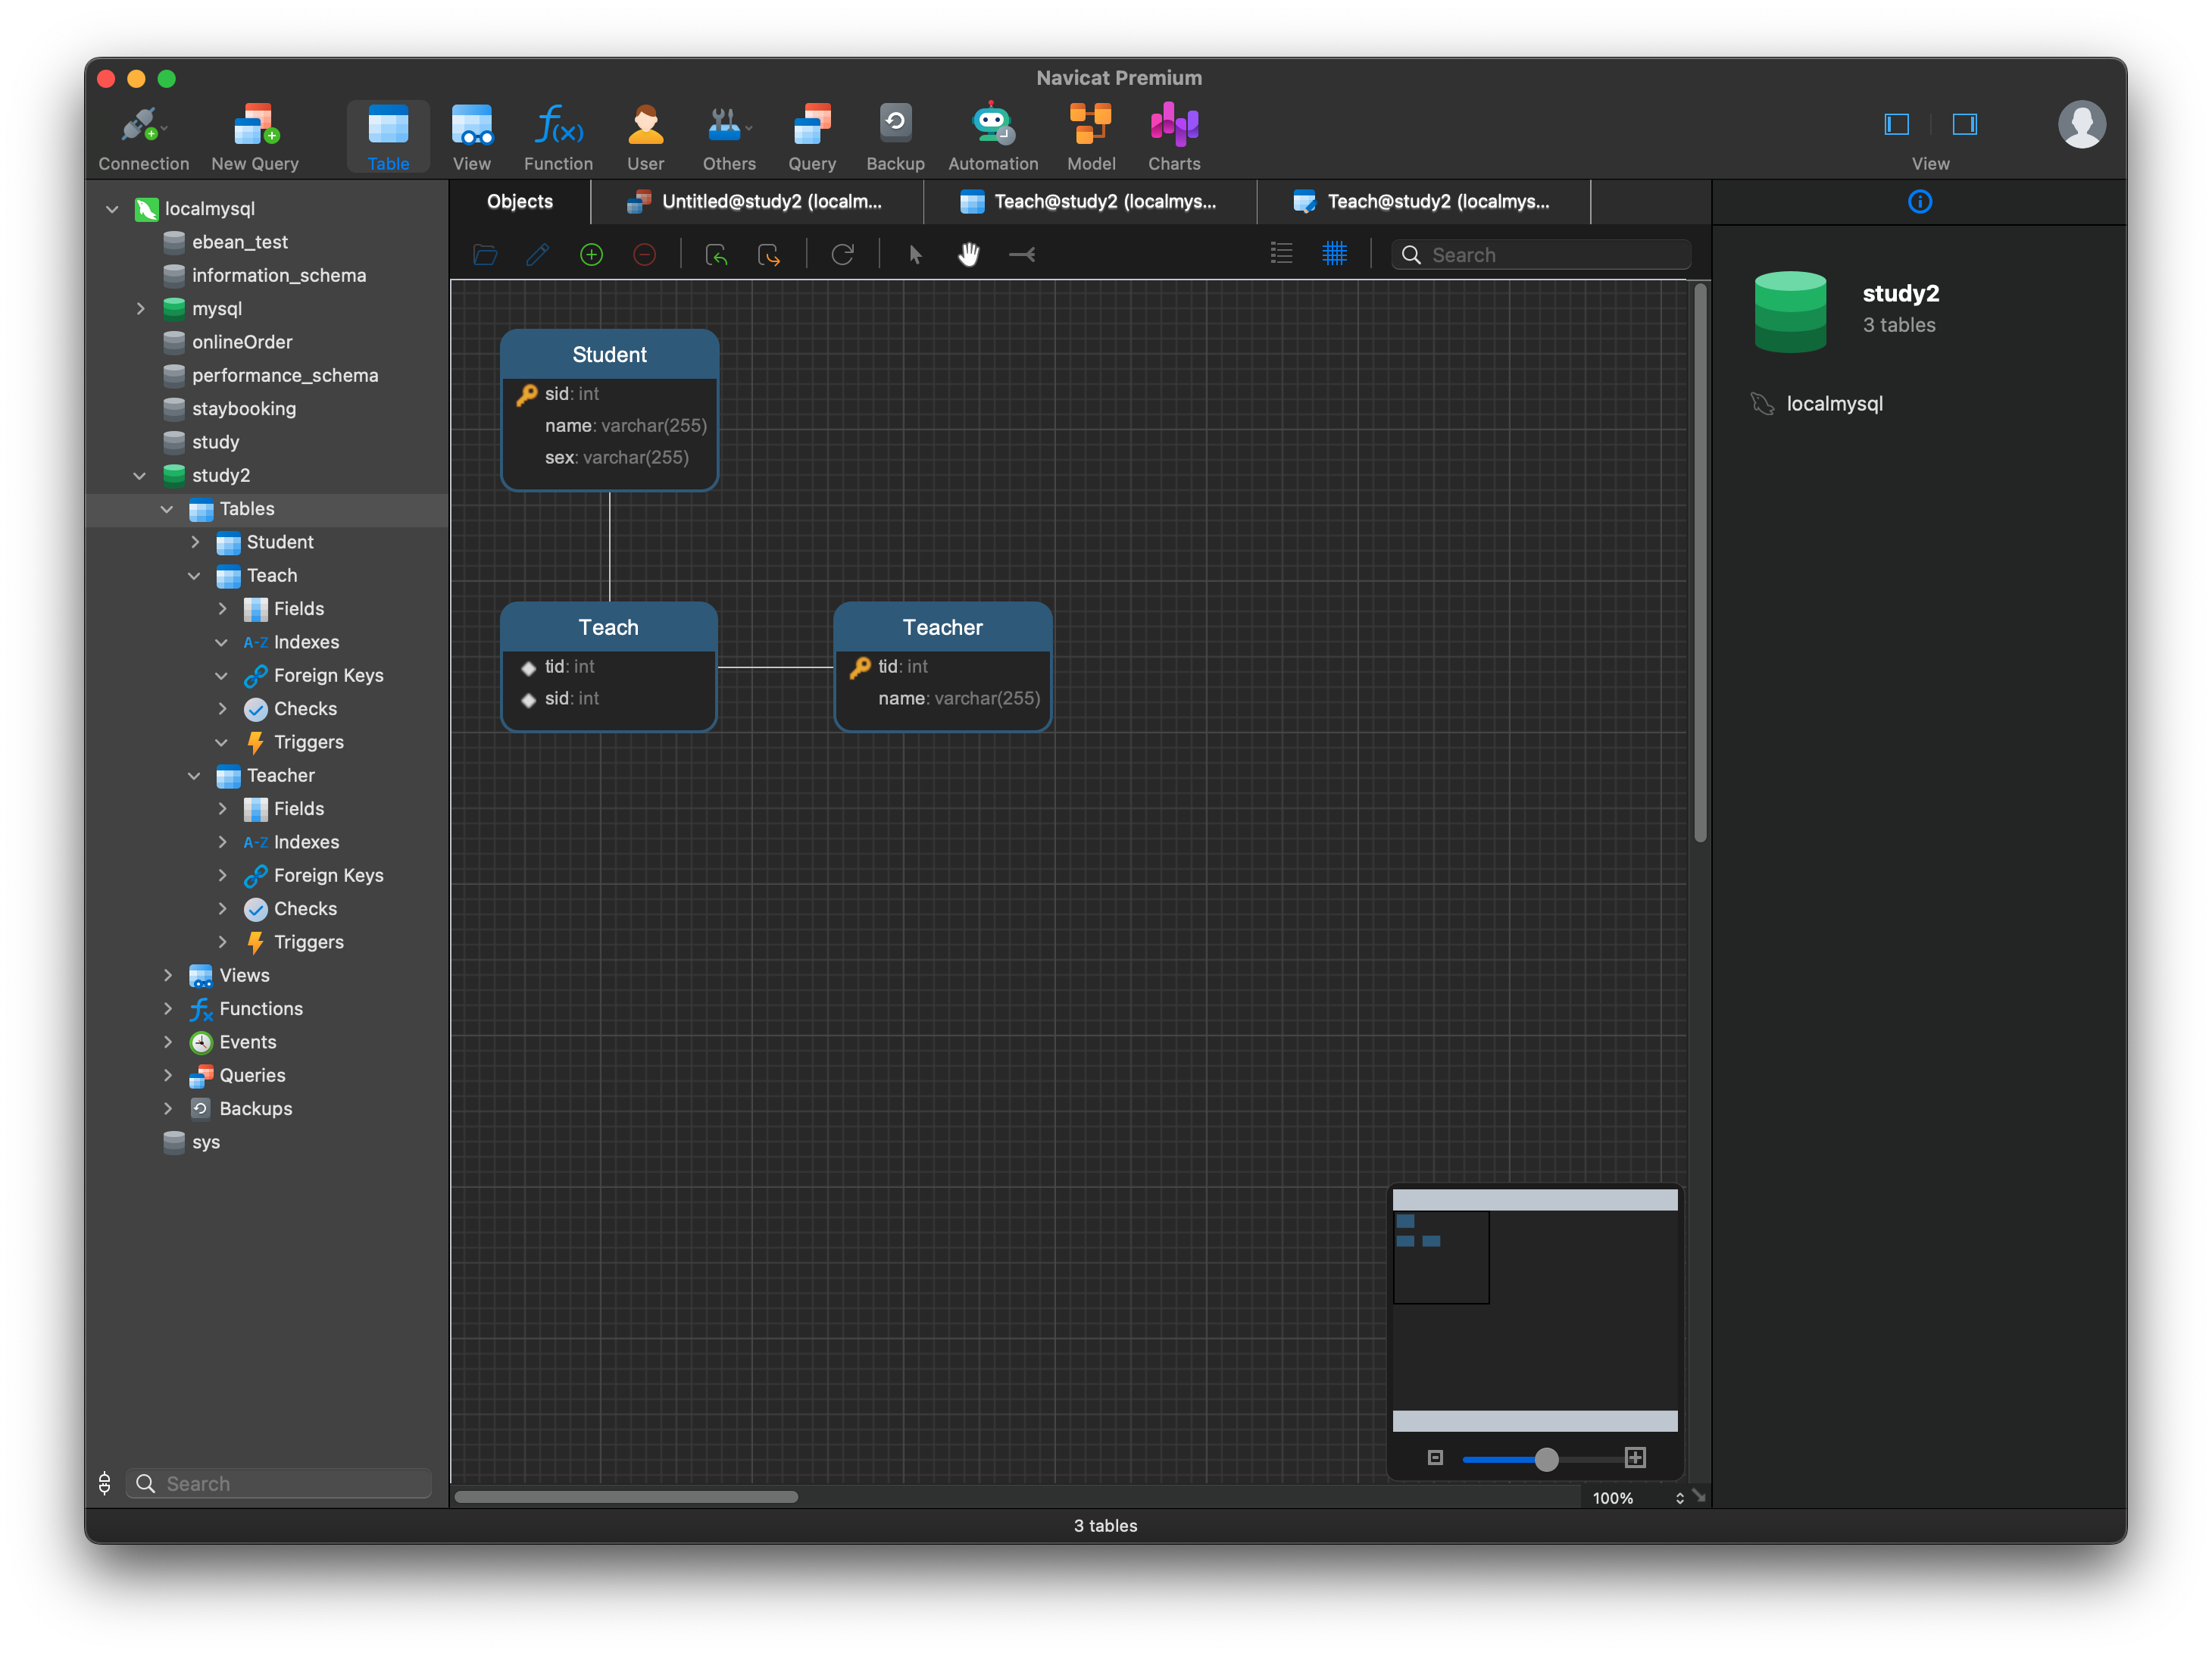Switch to the Objects tab
This screenshot has height=1656, width=2212.
(x=518, y=200)
